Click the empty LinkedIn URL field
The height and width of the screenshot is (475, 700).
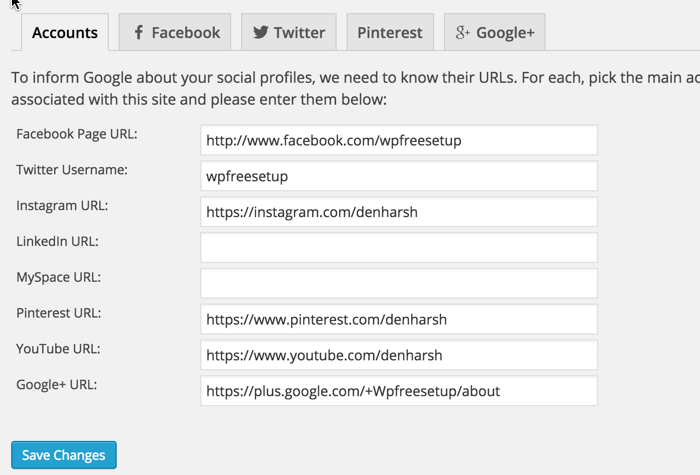point(398,248)
